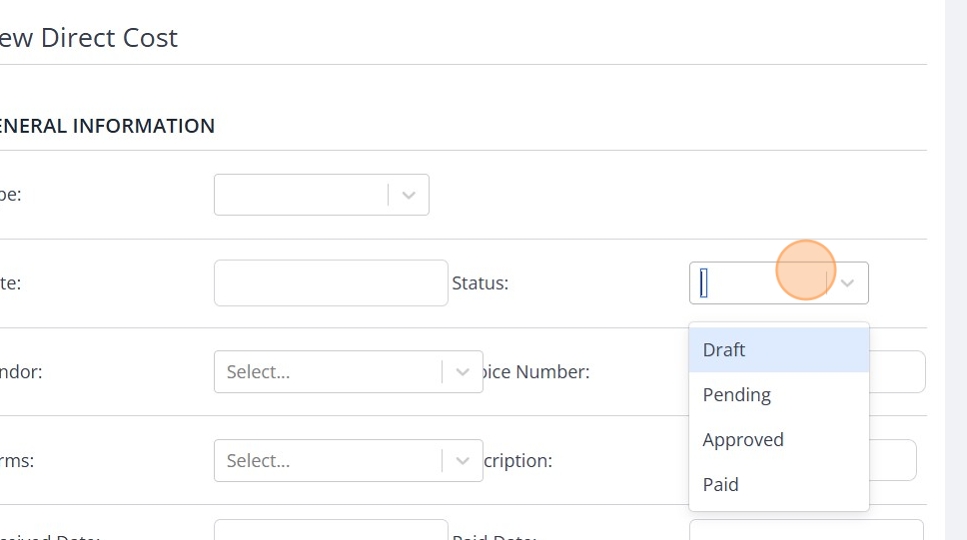
Task: Click the Paid Date input field
Action: (806, 530)
